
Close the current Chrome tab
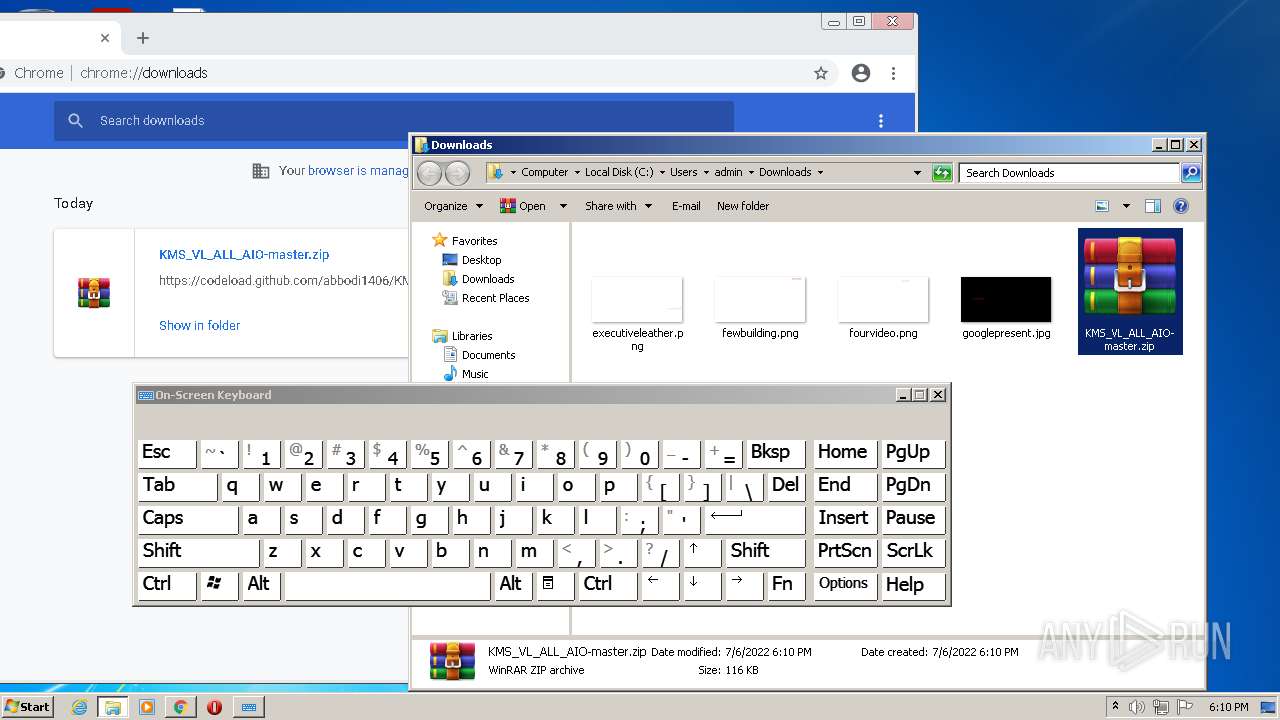point(105,38)
